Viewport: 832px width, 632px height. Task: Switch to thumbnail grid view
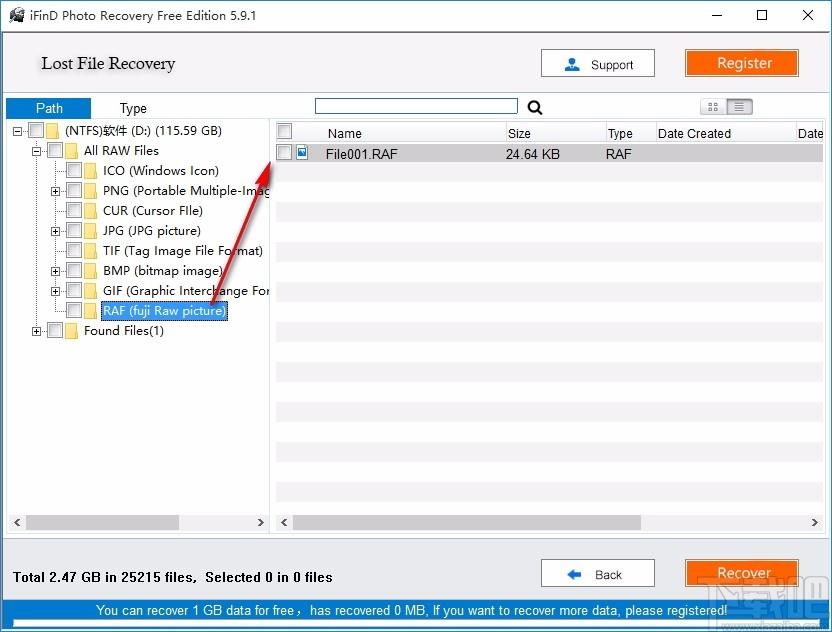[713, 107]
